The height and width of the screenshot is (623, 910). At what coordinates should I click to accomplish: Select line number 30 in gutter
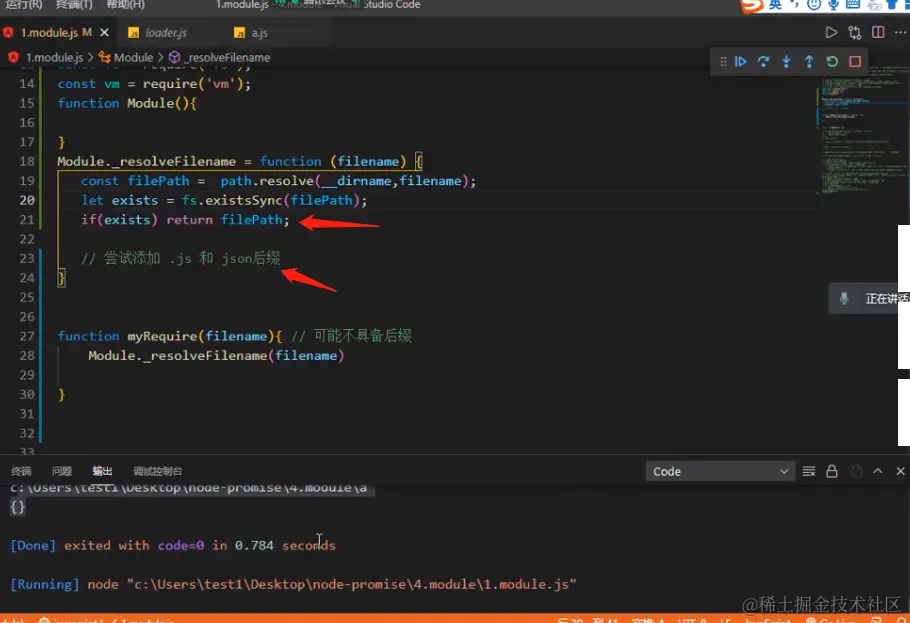point(27,394)
